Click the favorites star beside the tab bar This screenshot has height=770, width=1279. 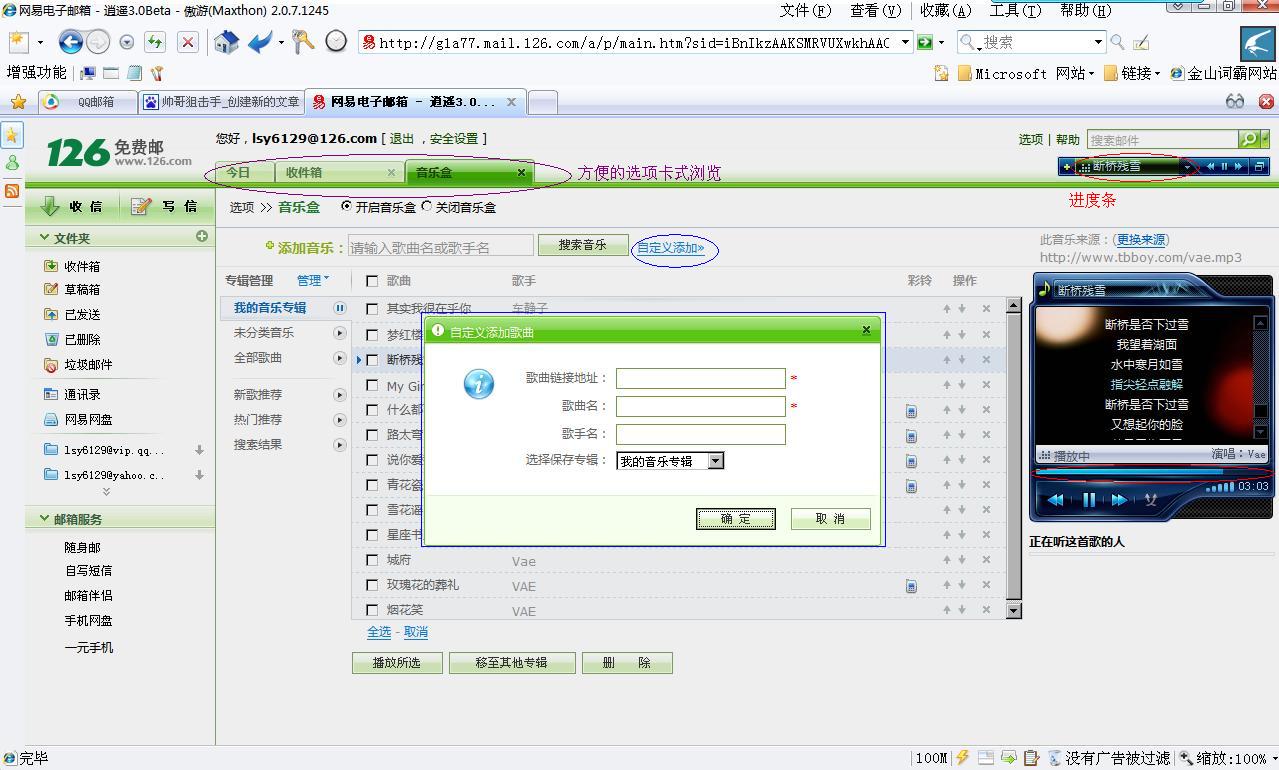18,102
